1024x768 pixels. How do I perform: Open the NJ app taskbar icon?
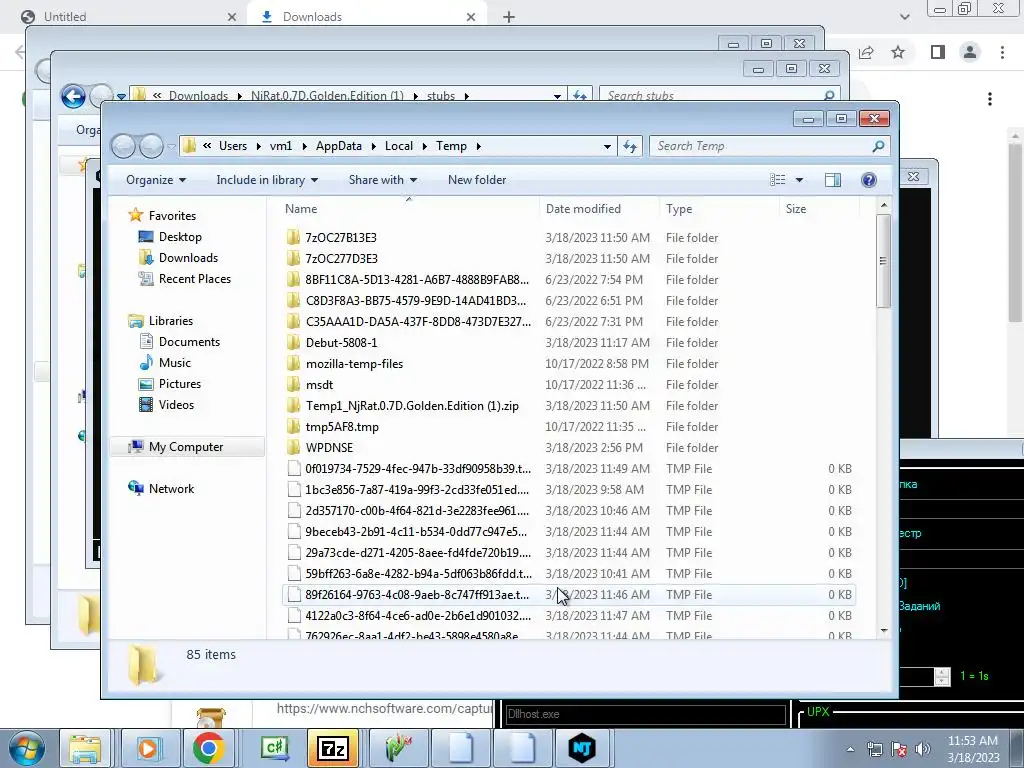581,748
